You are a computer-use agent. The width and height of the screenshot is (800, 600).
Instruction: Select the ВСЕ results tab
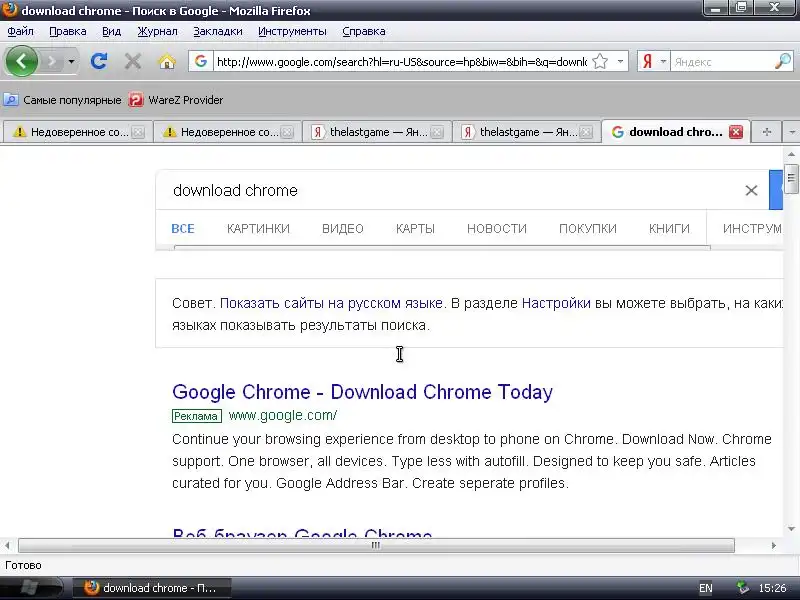183,229
